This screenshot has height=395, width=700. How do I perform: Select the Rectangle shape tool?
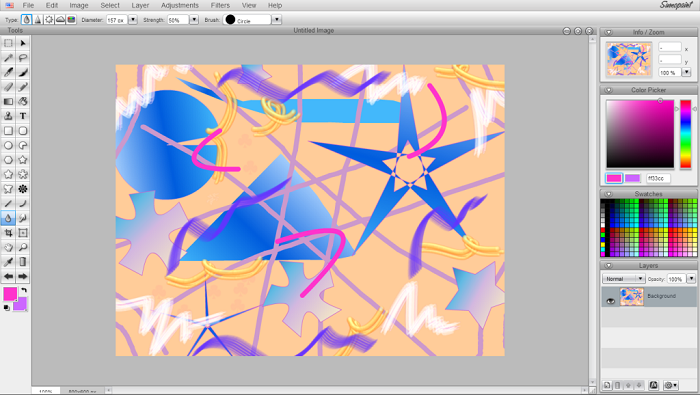click(8, 131)
